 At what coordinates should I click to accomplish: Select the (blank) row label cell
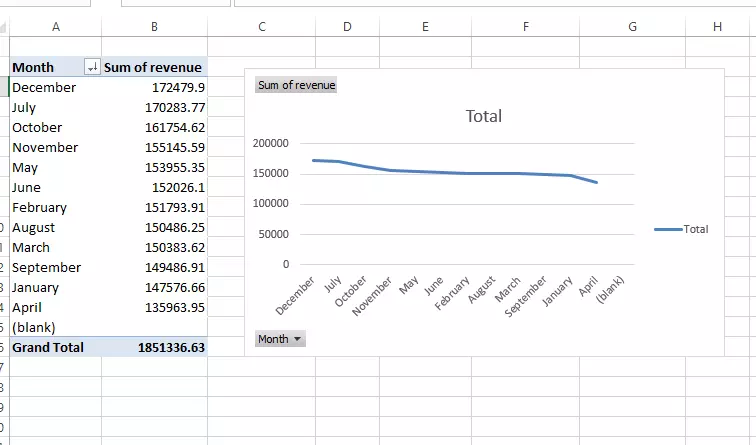(34, 327)
